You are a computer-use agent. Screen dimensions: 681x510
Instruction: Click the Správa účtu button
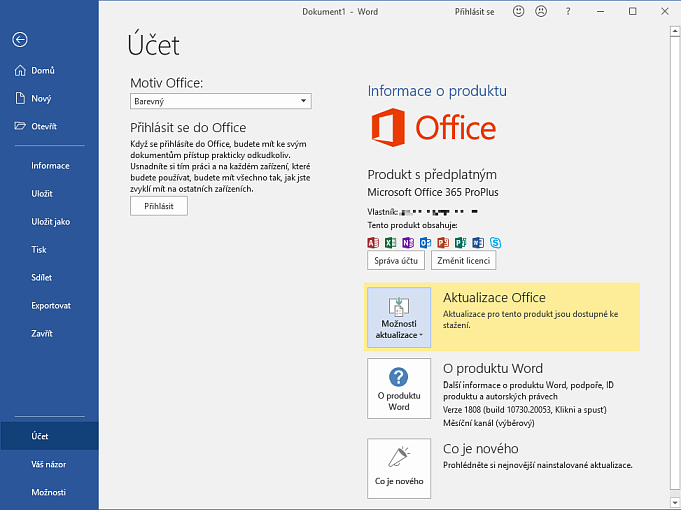(396, 261)
